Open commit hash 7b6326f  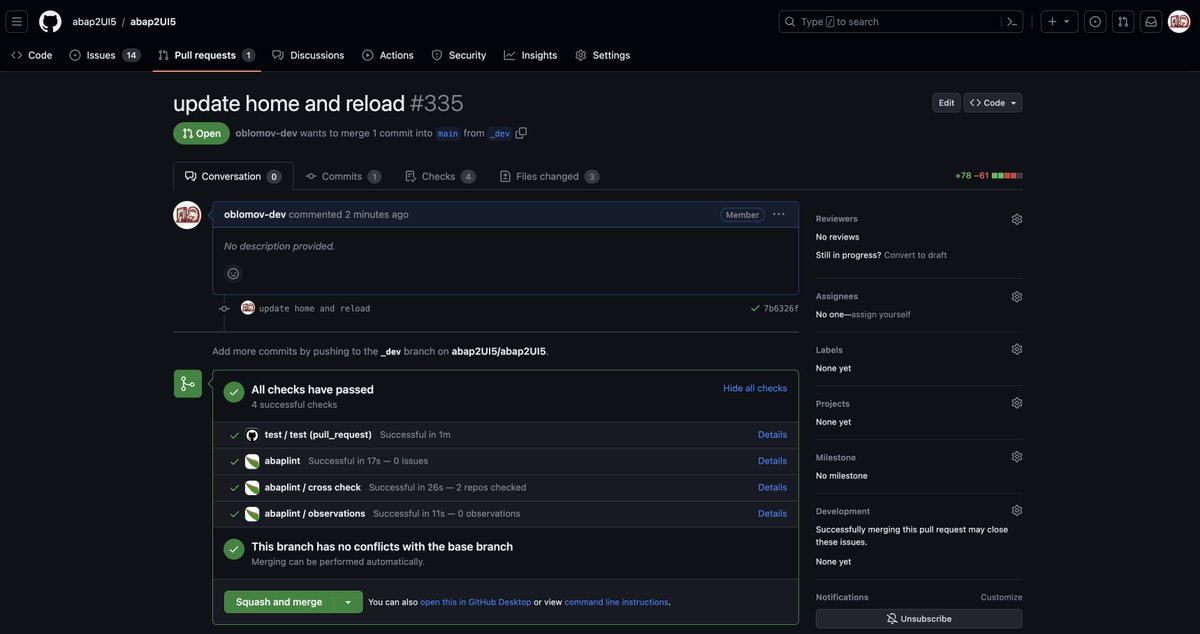pyautogui.click(x=781, y=308)
